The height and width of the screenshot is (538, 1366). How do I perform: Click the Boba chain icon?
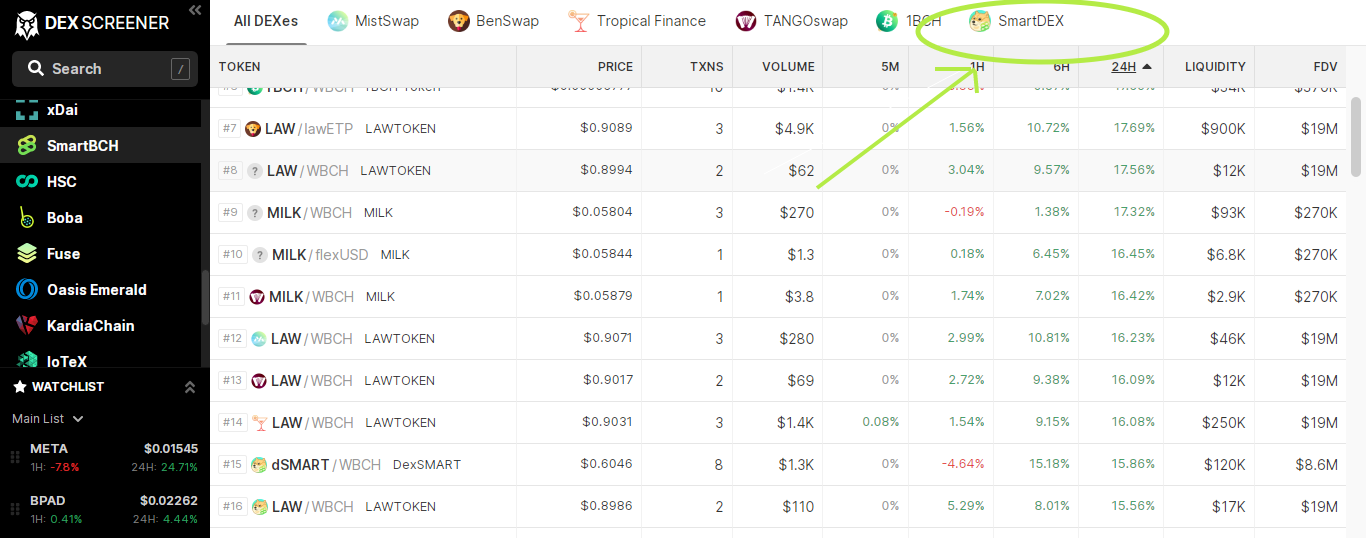coord(27,218)
